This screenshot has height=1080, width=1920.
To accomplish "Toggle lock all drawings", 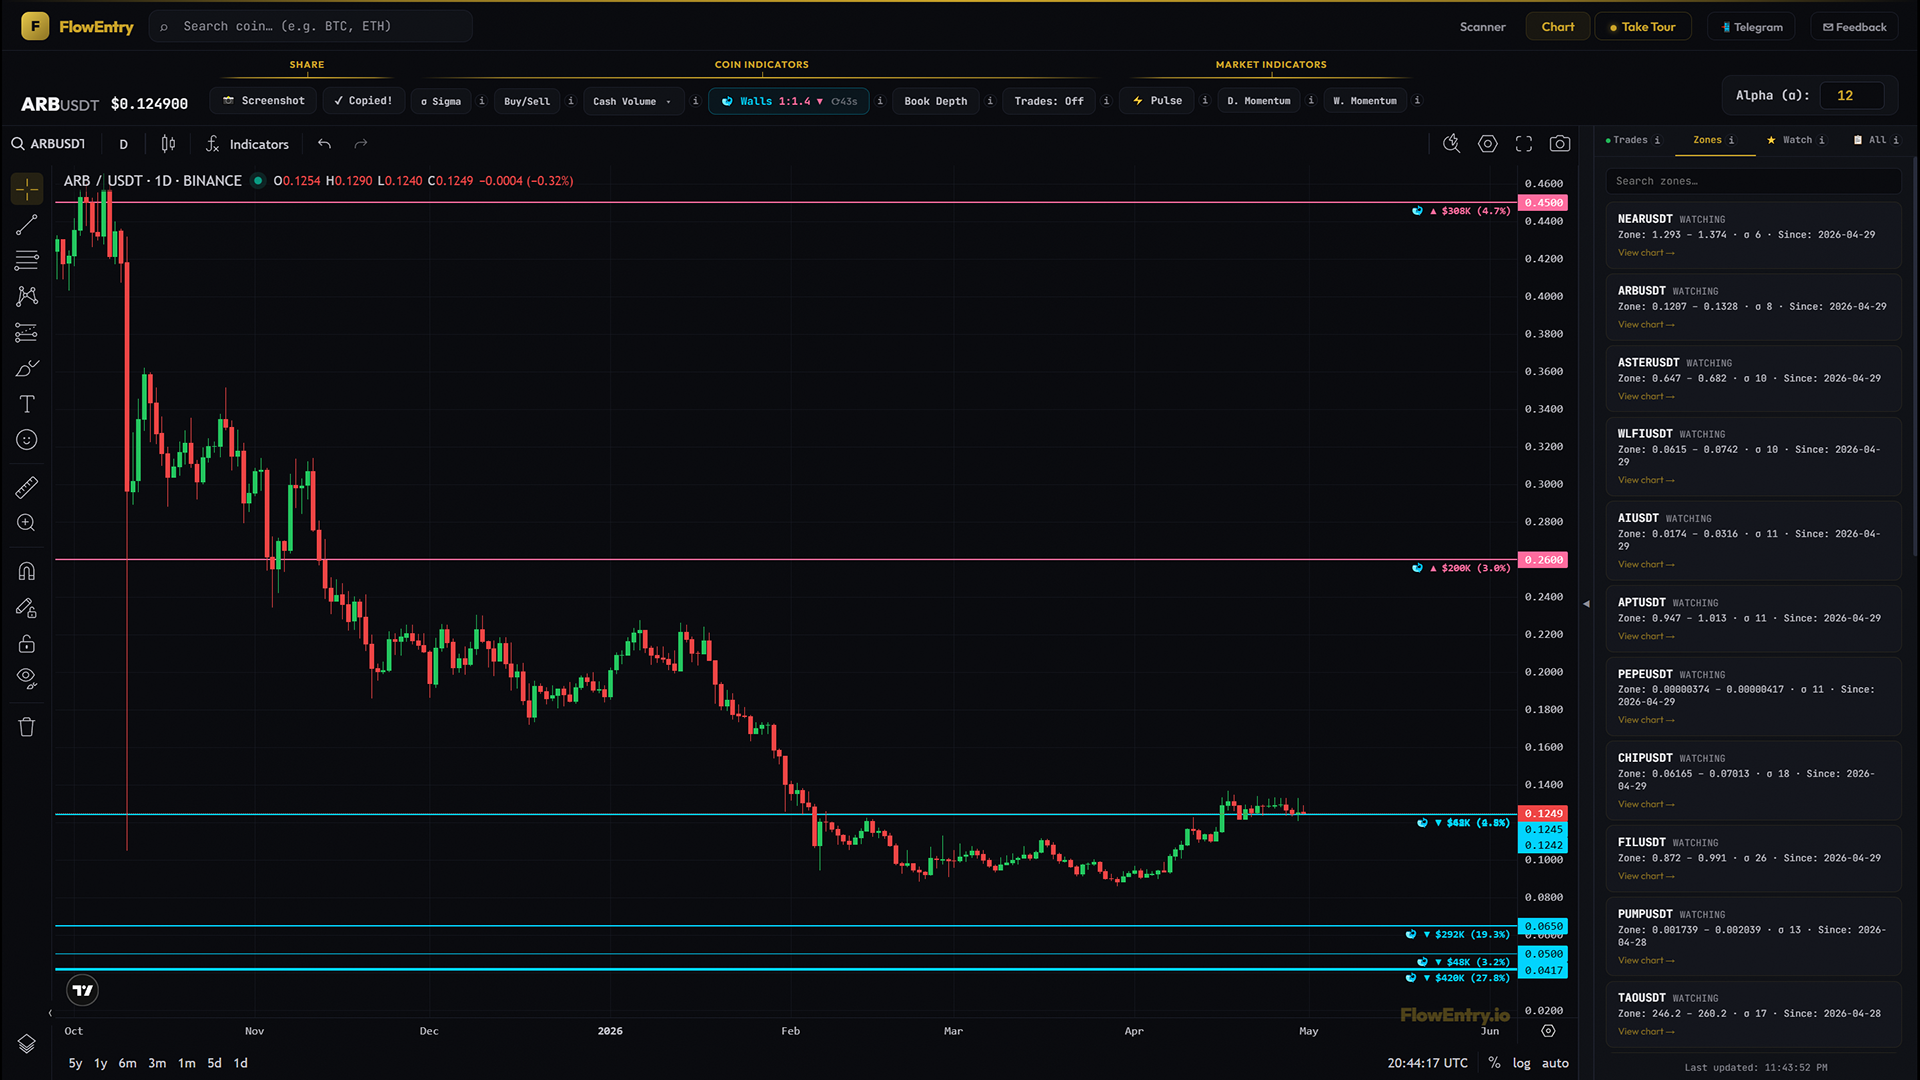I will coord(27,644).
